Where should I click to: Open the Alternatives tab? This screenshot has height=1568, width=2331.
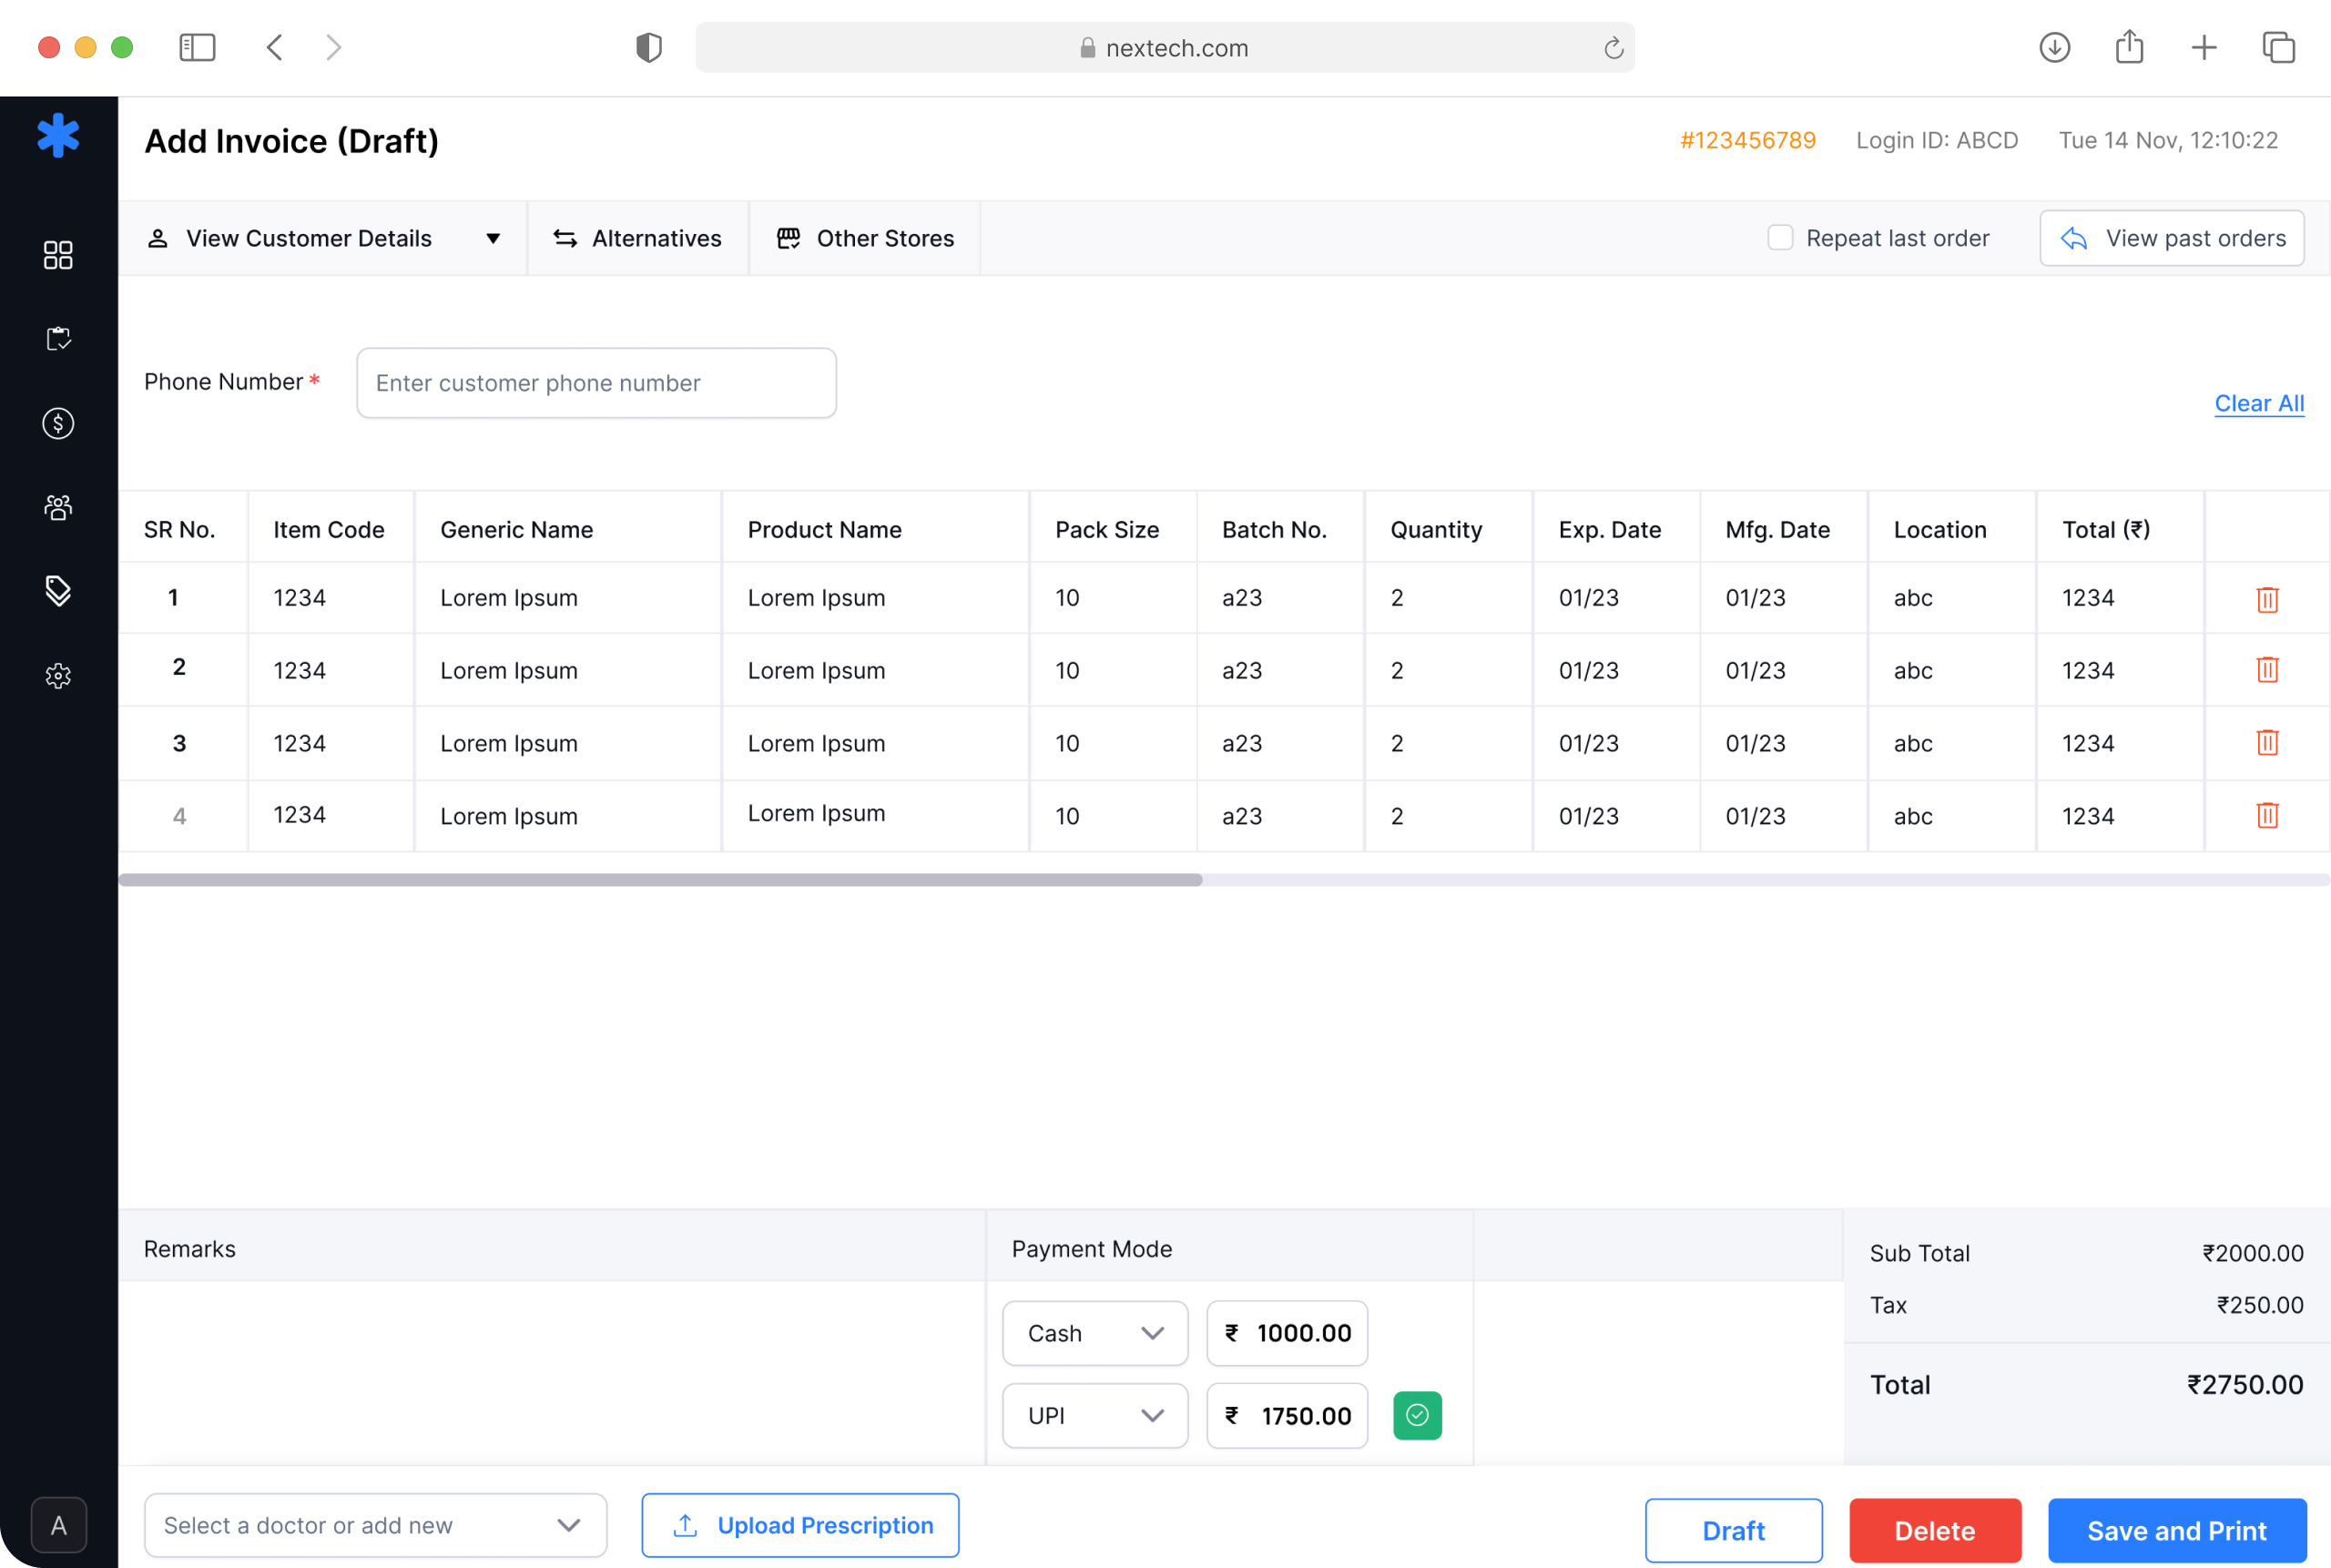pyautogui.click(x=638, y=238)
